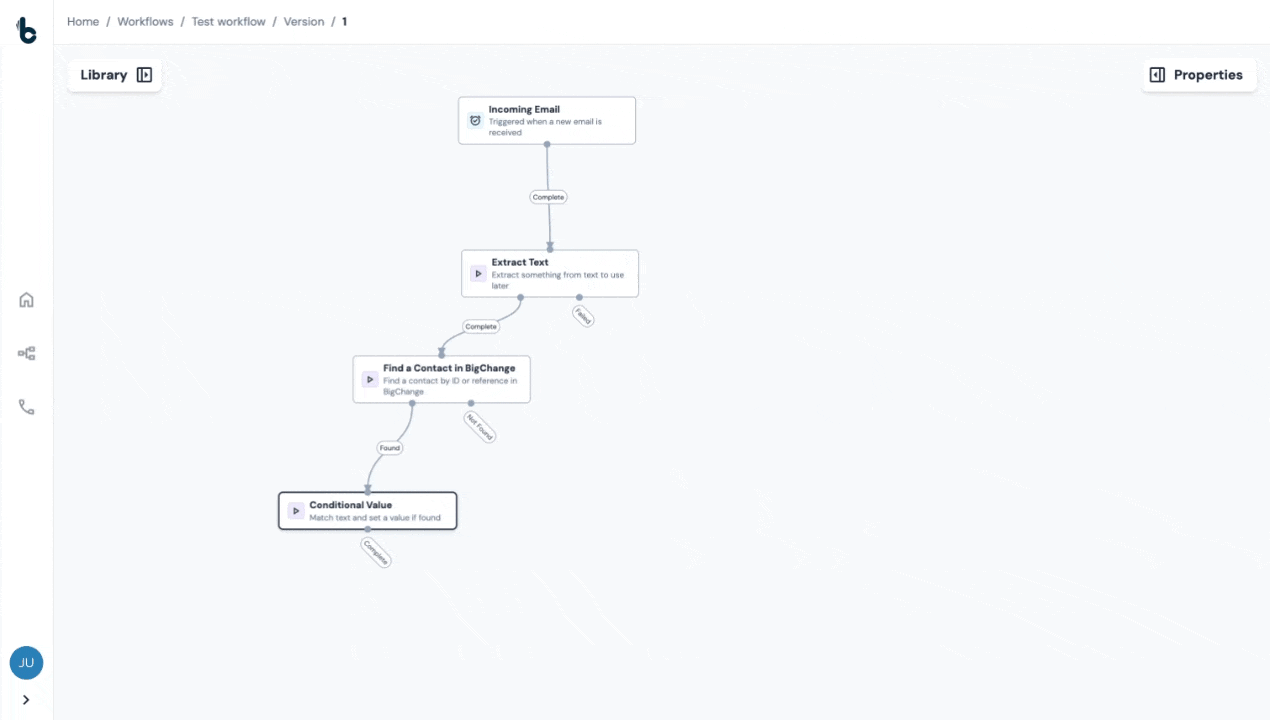Click the JU user avatar
Screen dimensions: 1270x720
(x=26, y=662)
